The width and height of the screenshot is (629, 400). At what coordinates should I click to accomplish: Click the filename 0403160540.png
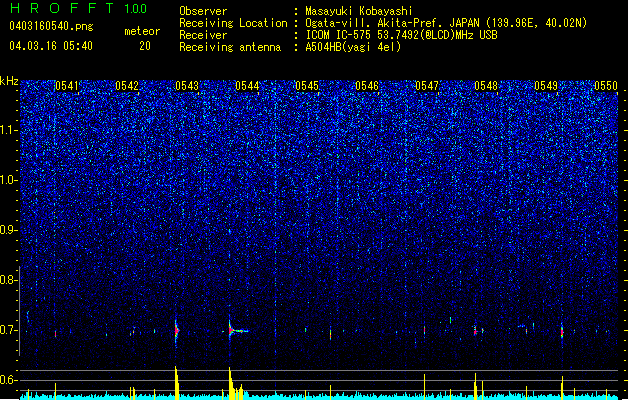pos(51,26)
